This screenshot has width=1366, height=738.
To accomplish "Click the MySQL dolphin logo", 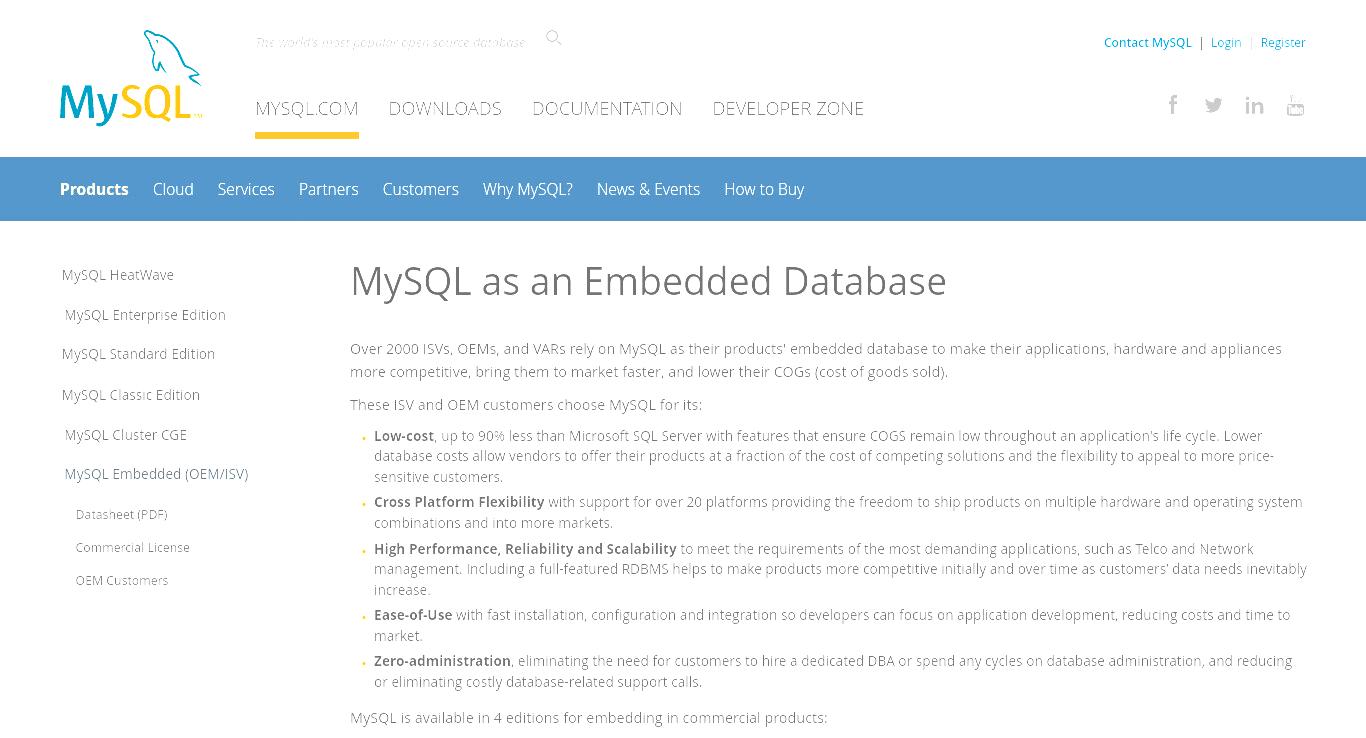I will tap(131, 78).
